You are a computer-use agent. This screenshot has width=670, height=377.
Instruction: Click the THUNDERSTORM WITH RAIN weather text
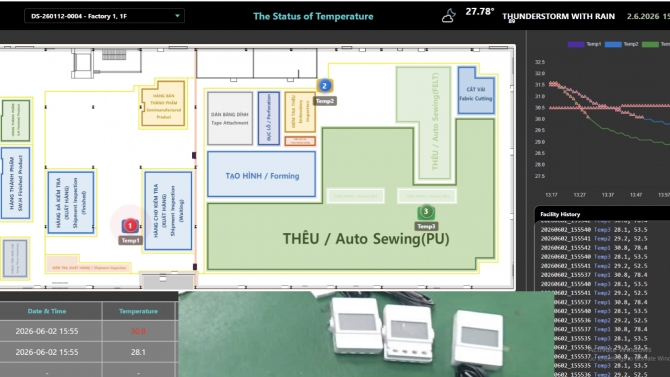(558, 16)
